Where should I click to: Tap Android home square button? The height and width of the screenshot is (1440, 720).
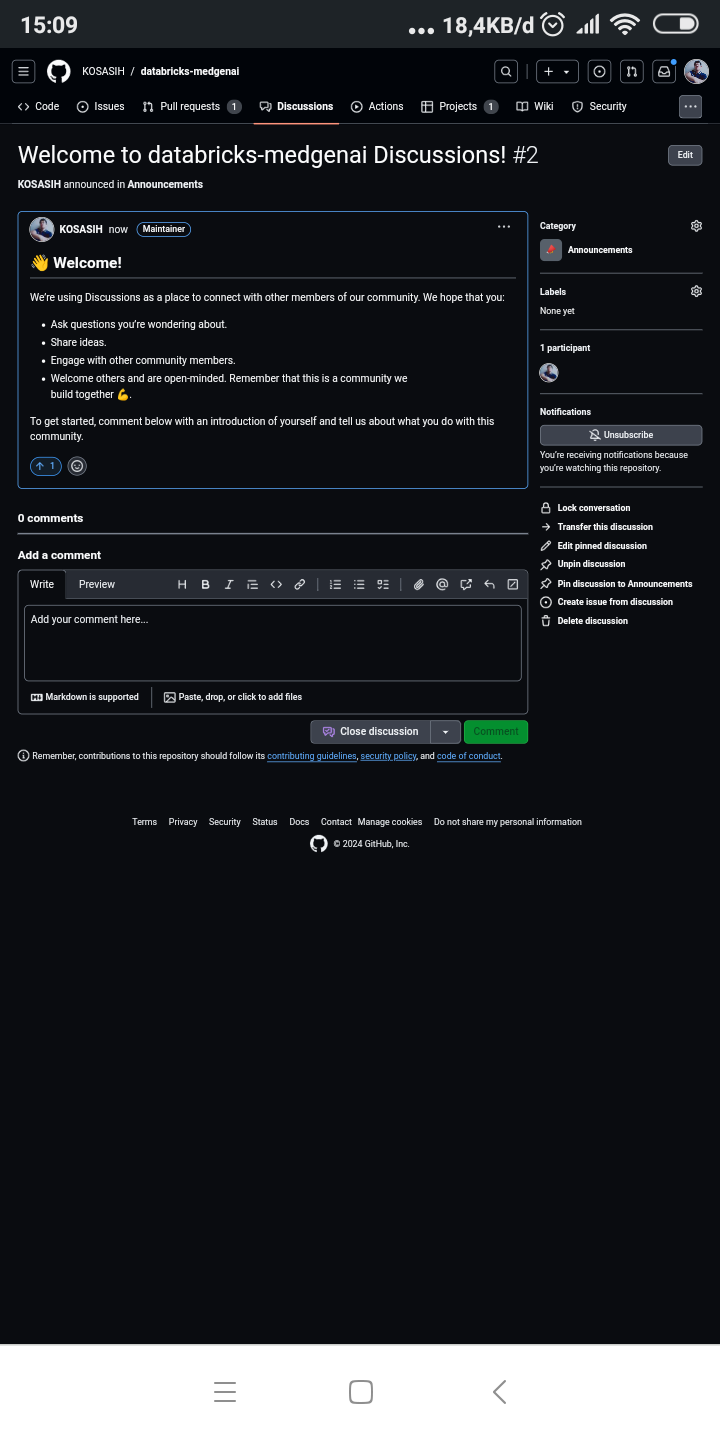[361, 1392]
